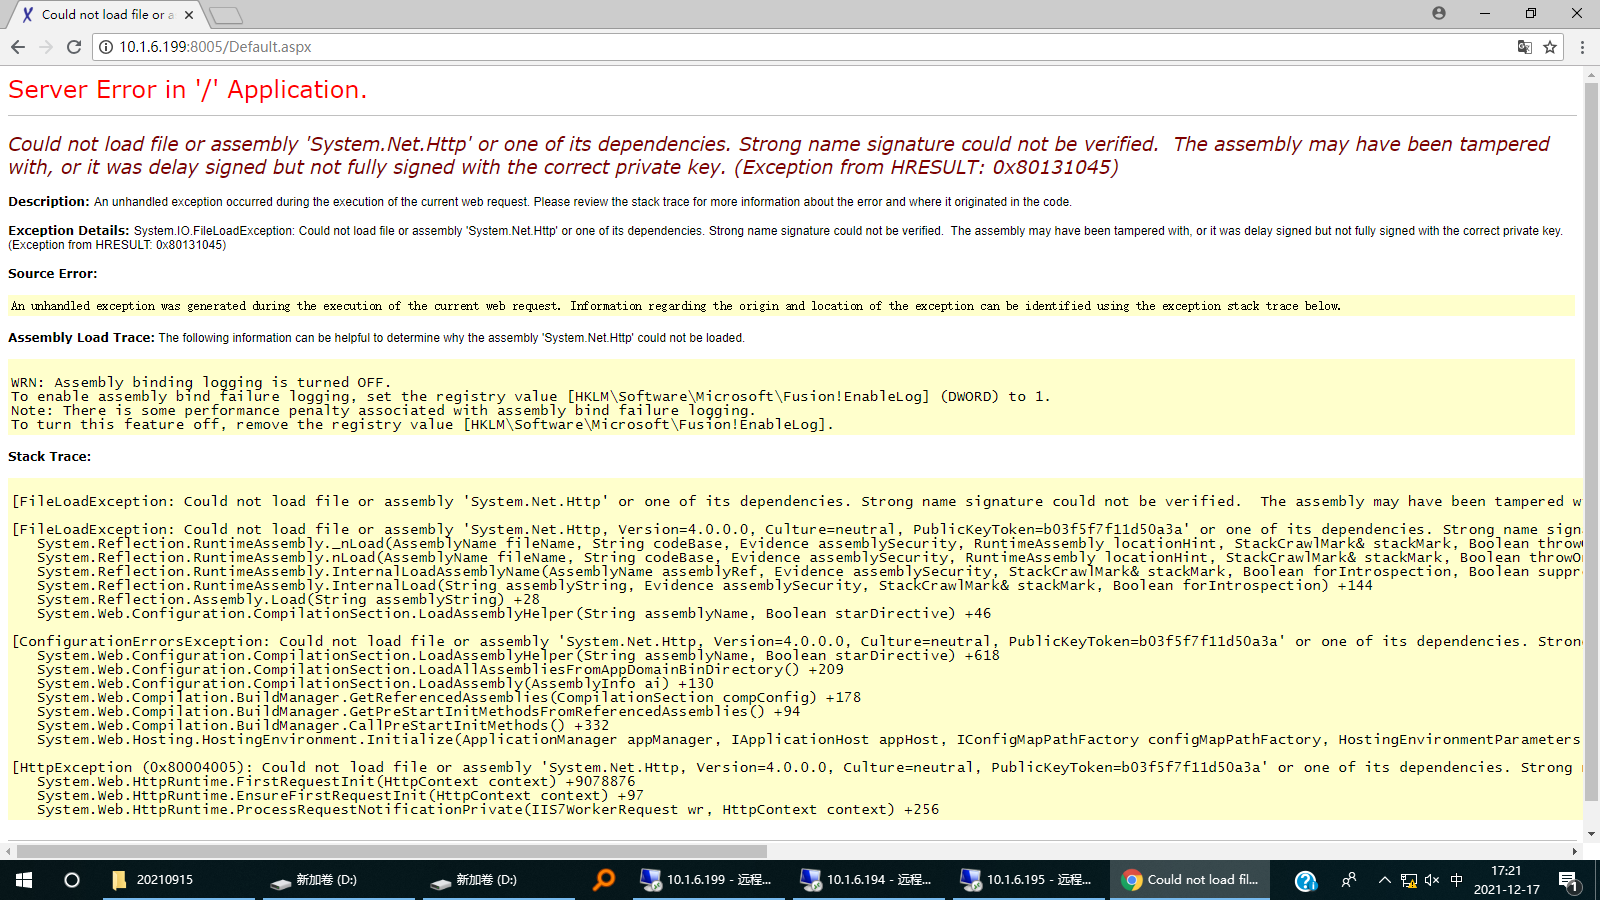
Task: Click the browser Back arrow
Action: [x=18, y=47]
